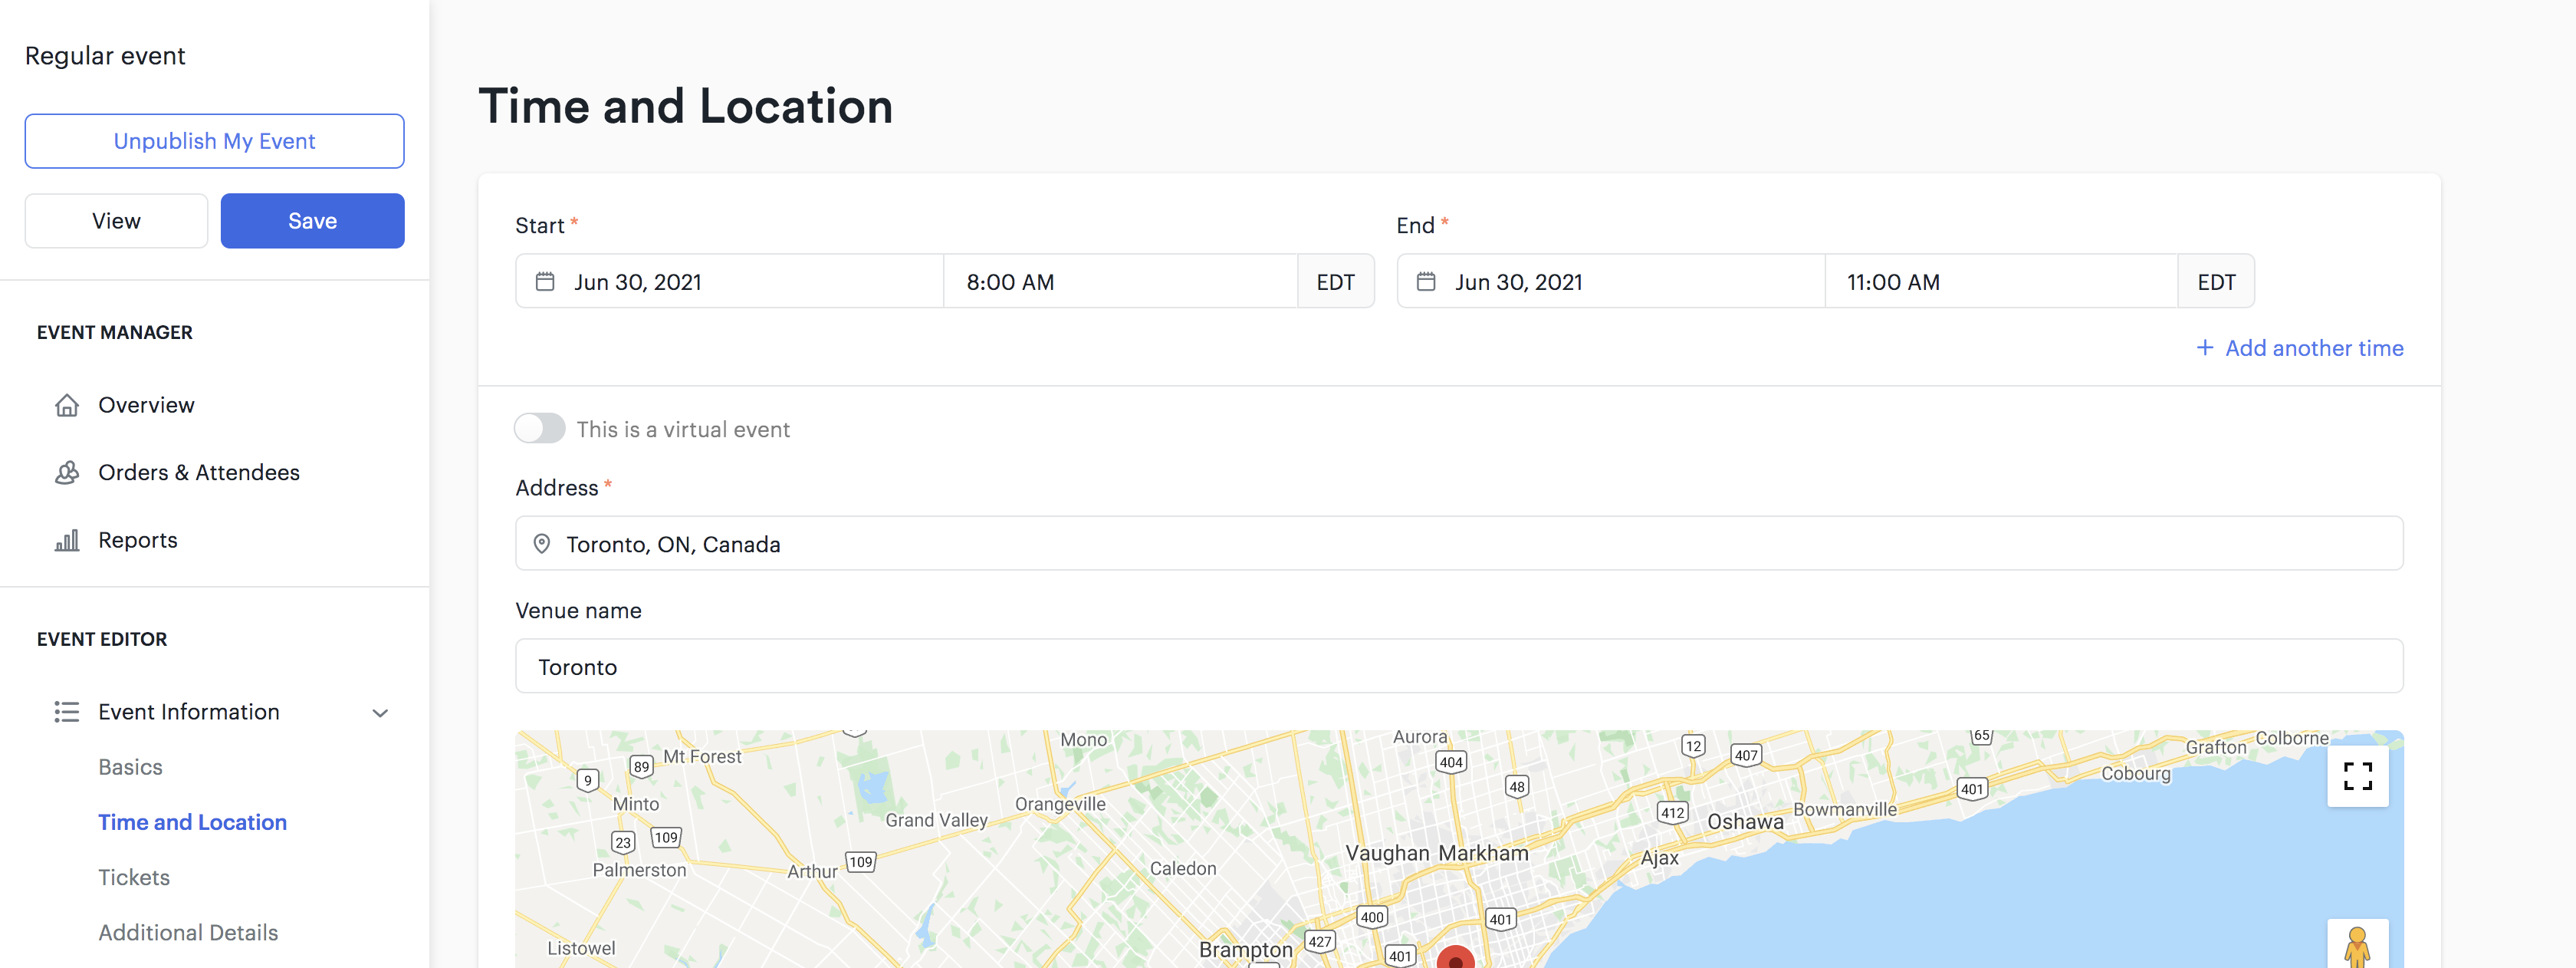Click the Street View pegman on the map

click(2357, 946)
